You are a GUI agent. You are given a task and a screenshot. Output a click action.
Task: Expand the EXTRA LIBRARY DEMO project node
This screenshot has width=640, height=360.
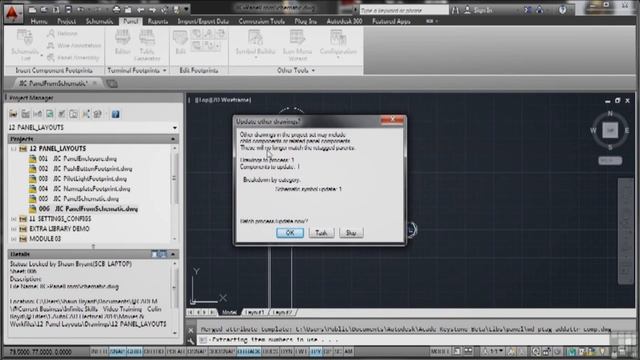(x=13, y=229)
